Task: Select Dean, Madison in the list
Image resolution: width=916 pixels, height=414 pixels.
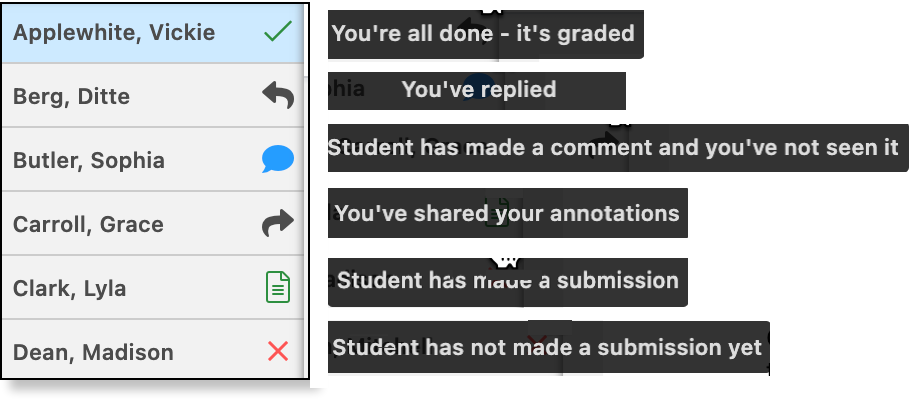Action: 153,349
